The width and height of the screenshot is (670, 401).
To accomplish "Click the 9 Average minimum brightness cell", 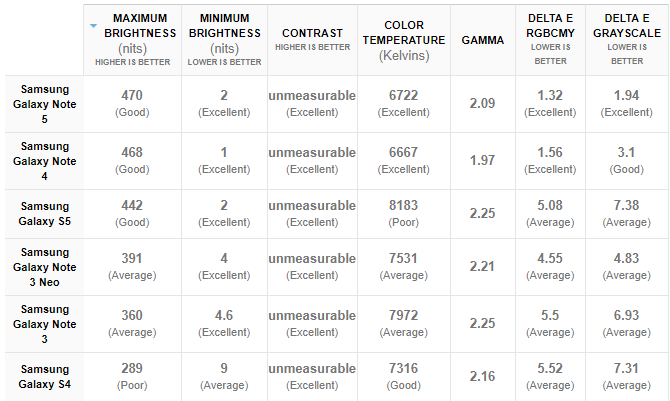I will pyautogui.click(x=224, y=377).
